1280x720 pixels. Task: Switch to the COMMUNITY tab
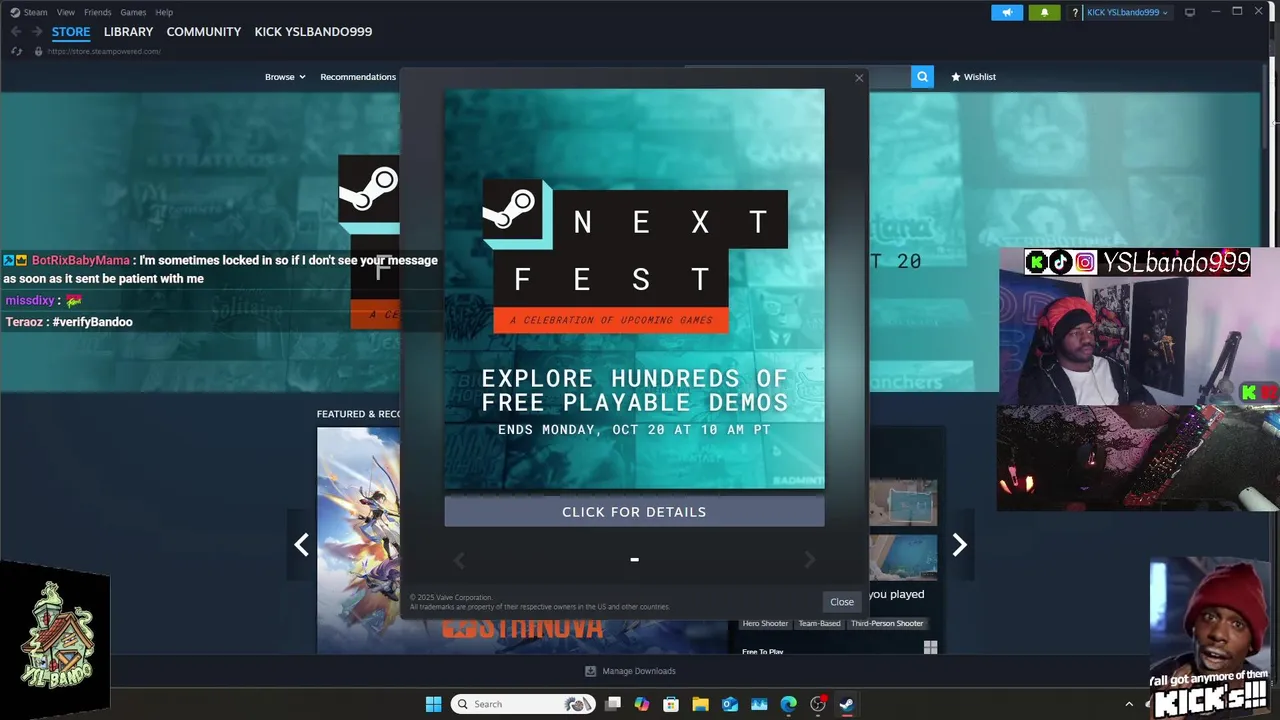coord(204,32)
